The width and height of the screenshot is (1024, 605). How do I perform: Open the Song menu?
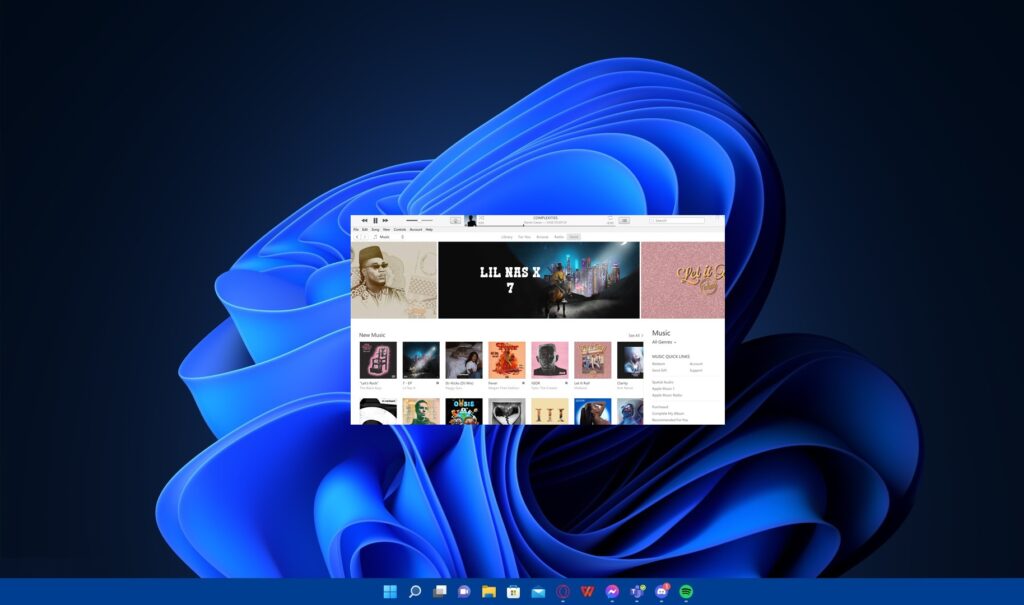tap(376, 229)
